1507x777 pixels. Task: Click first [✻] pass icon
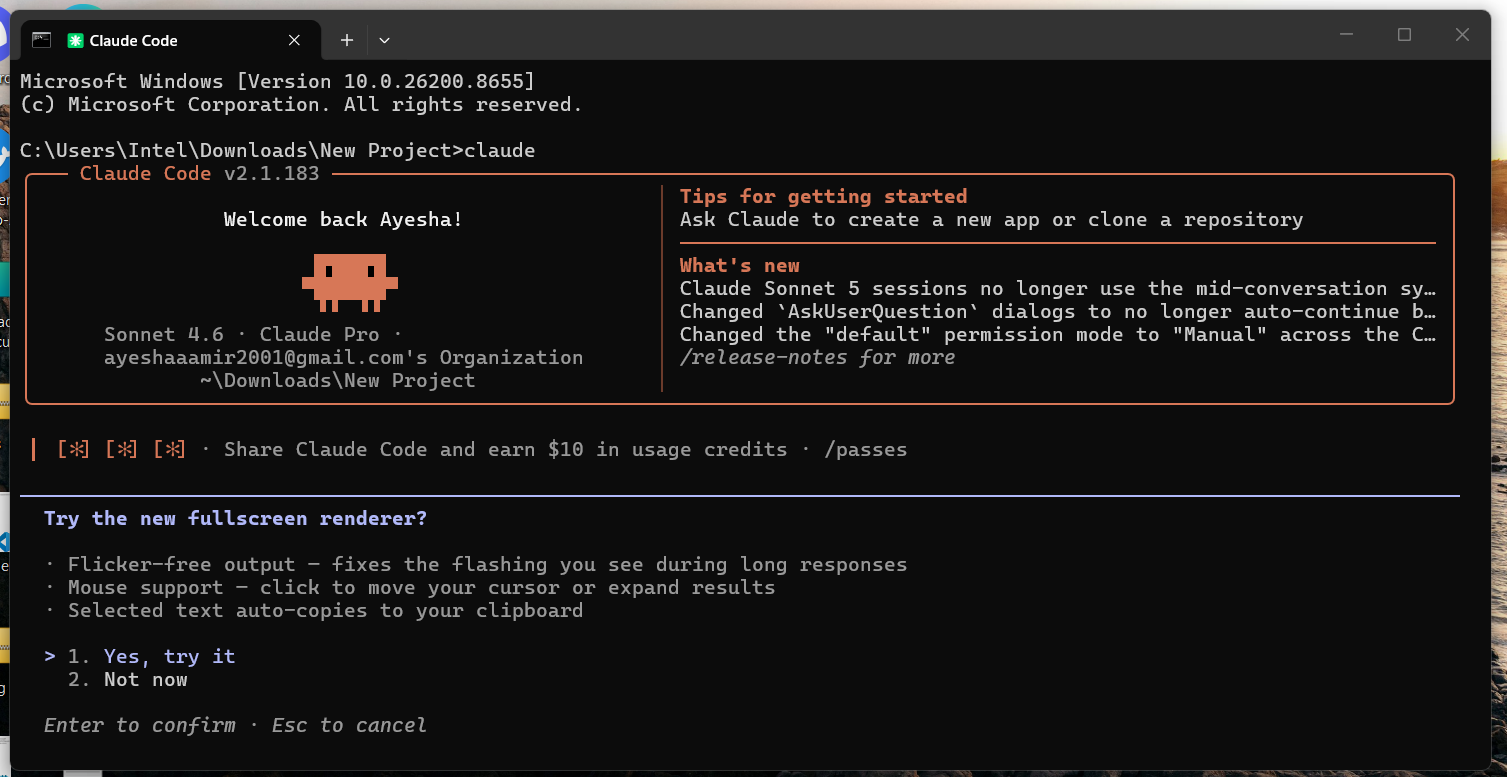[73, 449]
